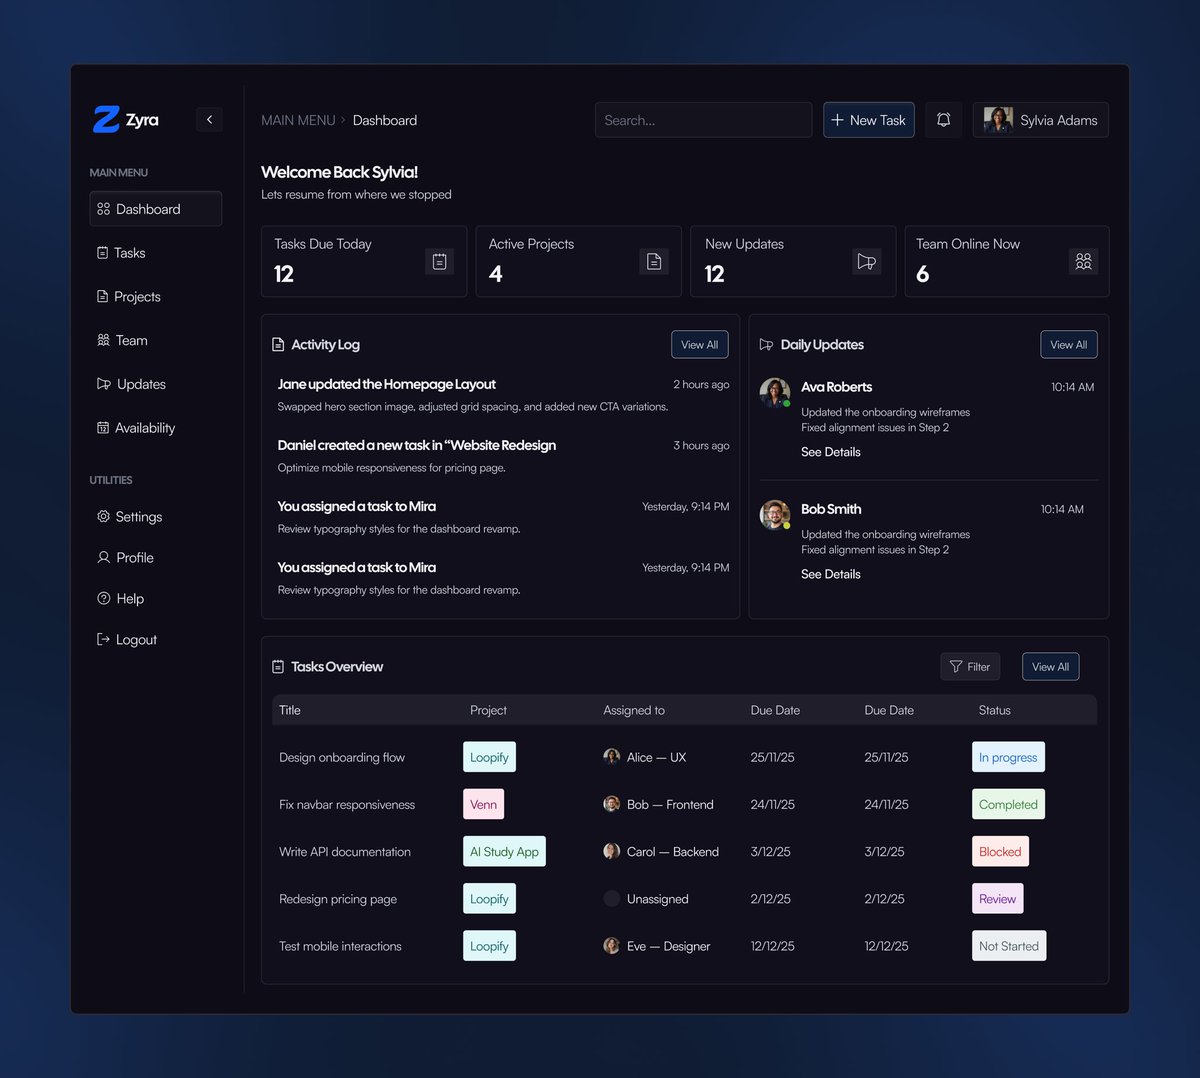Select Projects in the sidebar menu
1200x1078 pixels.
135,296
